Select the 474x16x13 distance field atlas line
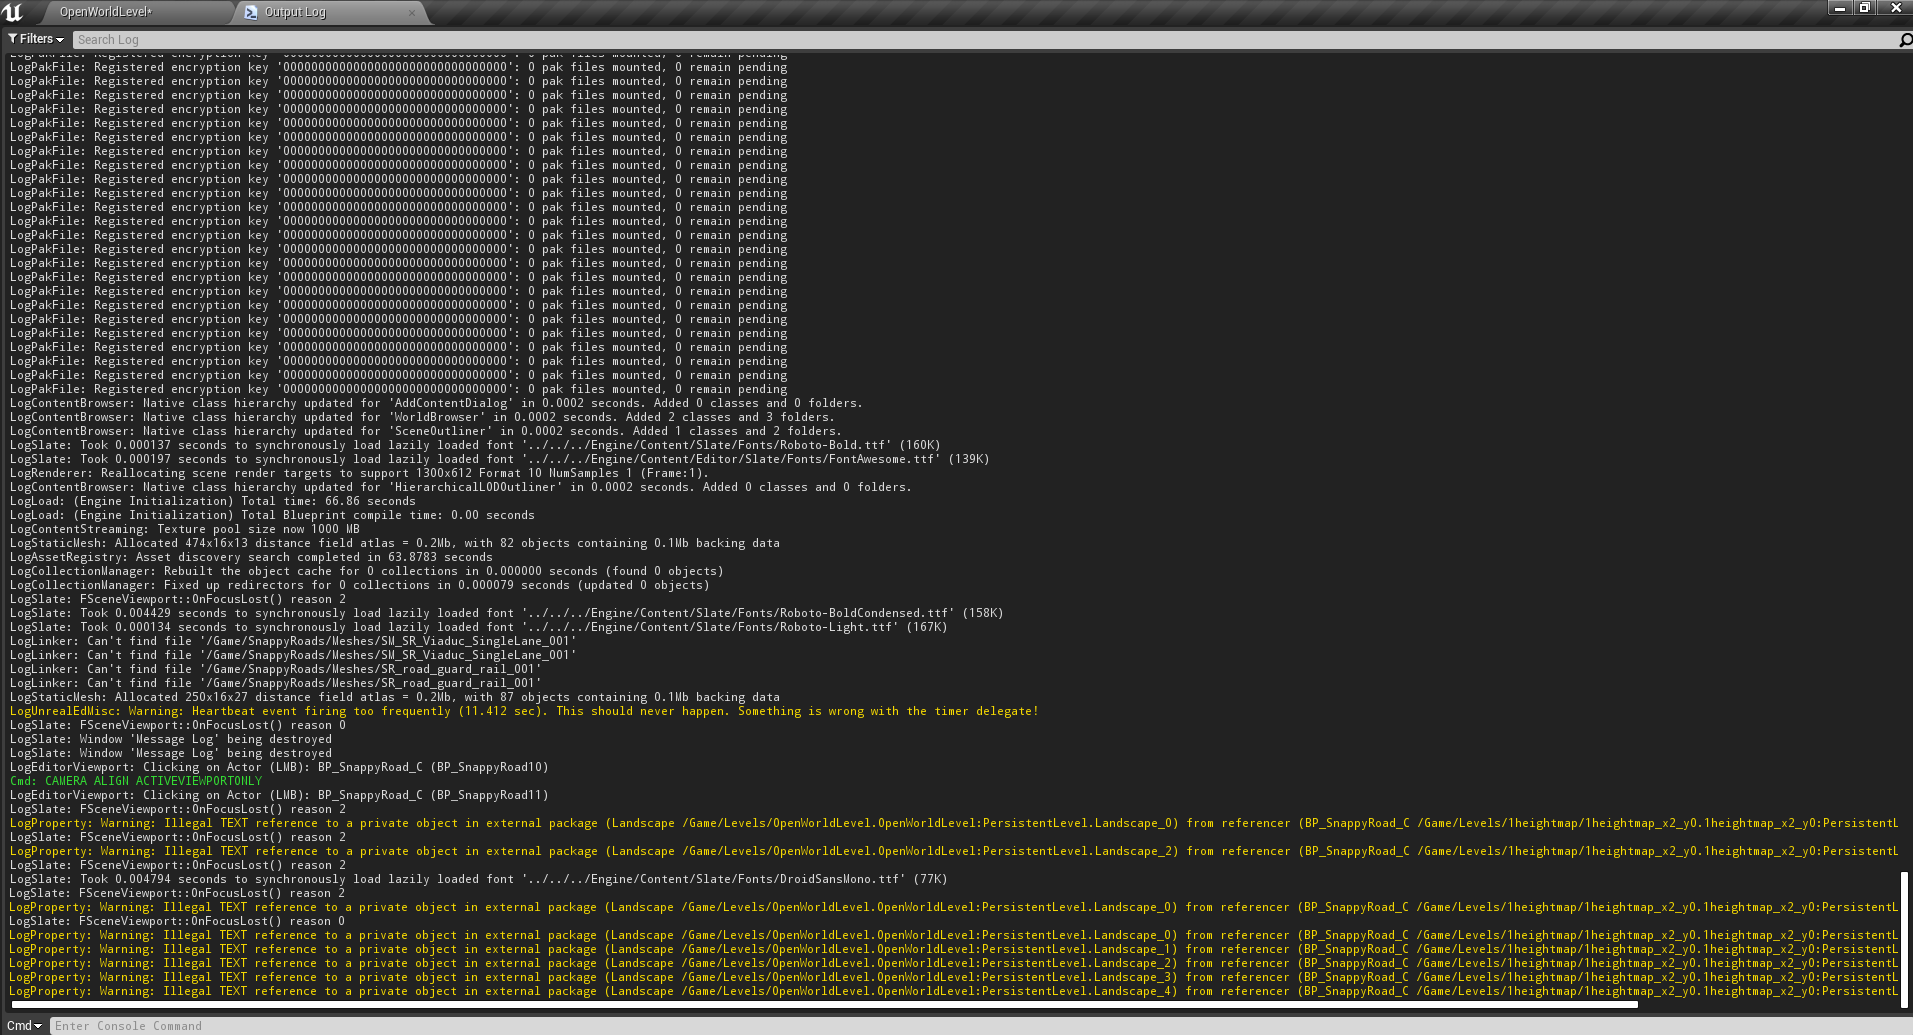 [394, 543]
